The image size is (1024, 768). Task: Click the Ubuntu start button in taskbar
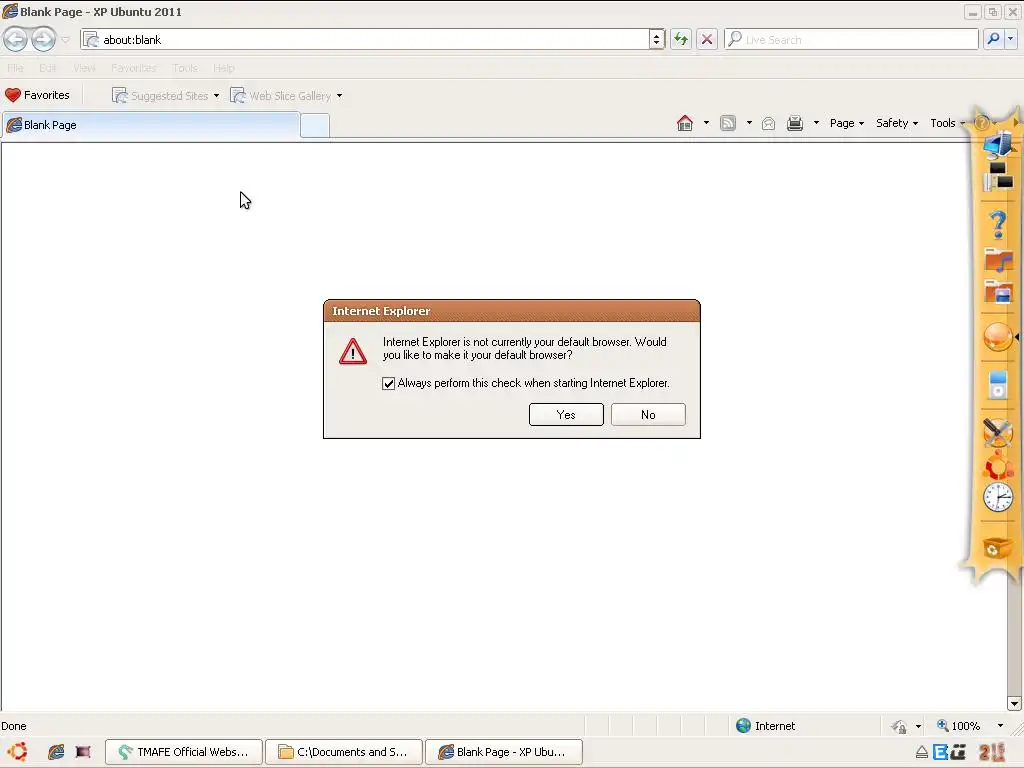18,752
